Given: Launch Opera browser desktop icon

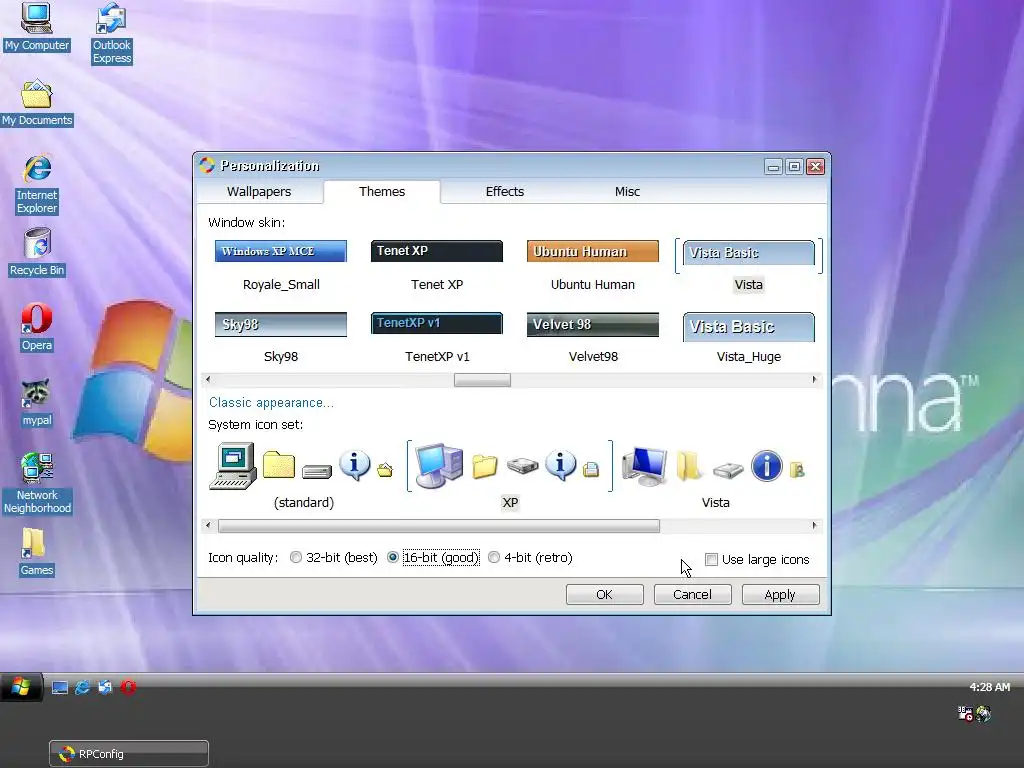Looking at the screenshot, I should point(37,328).
